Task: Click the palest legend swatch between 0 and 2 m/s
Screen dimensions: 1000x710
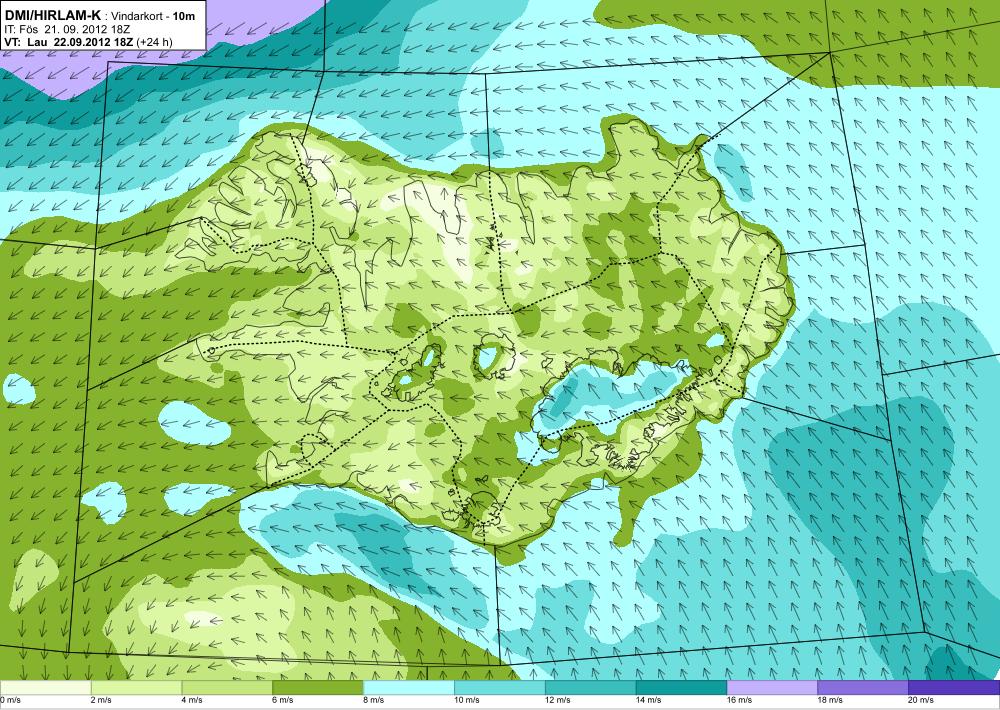Action: coord(45,688)
